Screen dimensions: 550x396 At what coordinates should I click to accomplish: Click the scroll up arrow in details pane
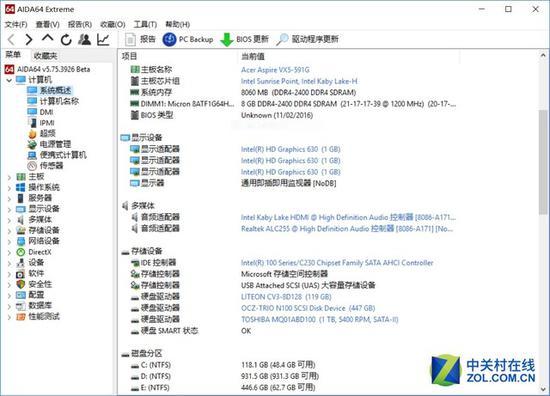(543, 55)
